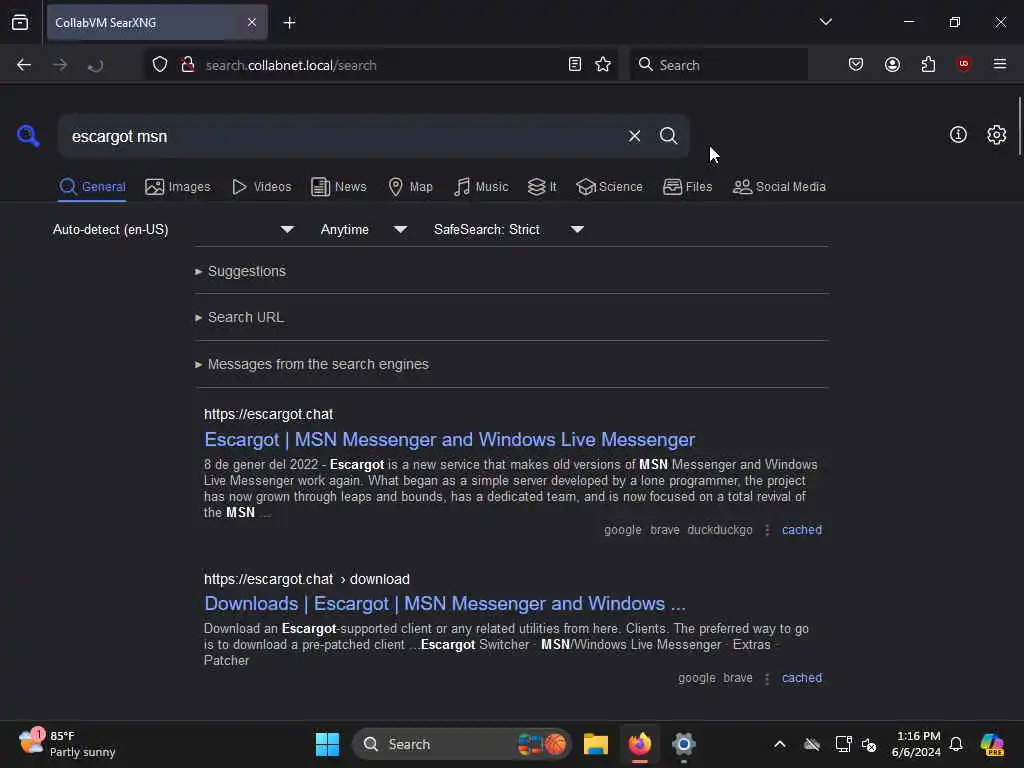Open cached link of first result

pos(802,530)
